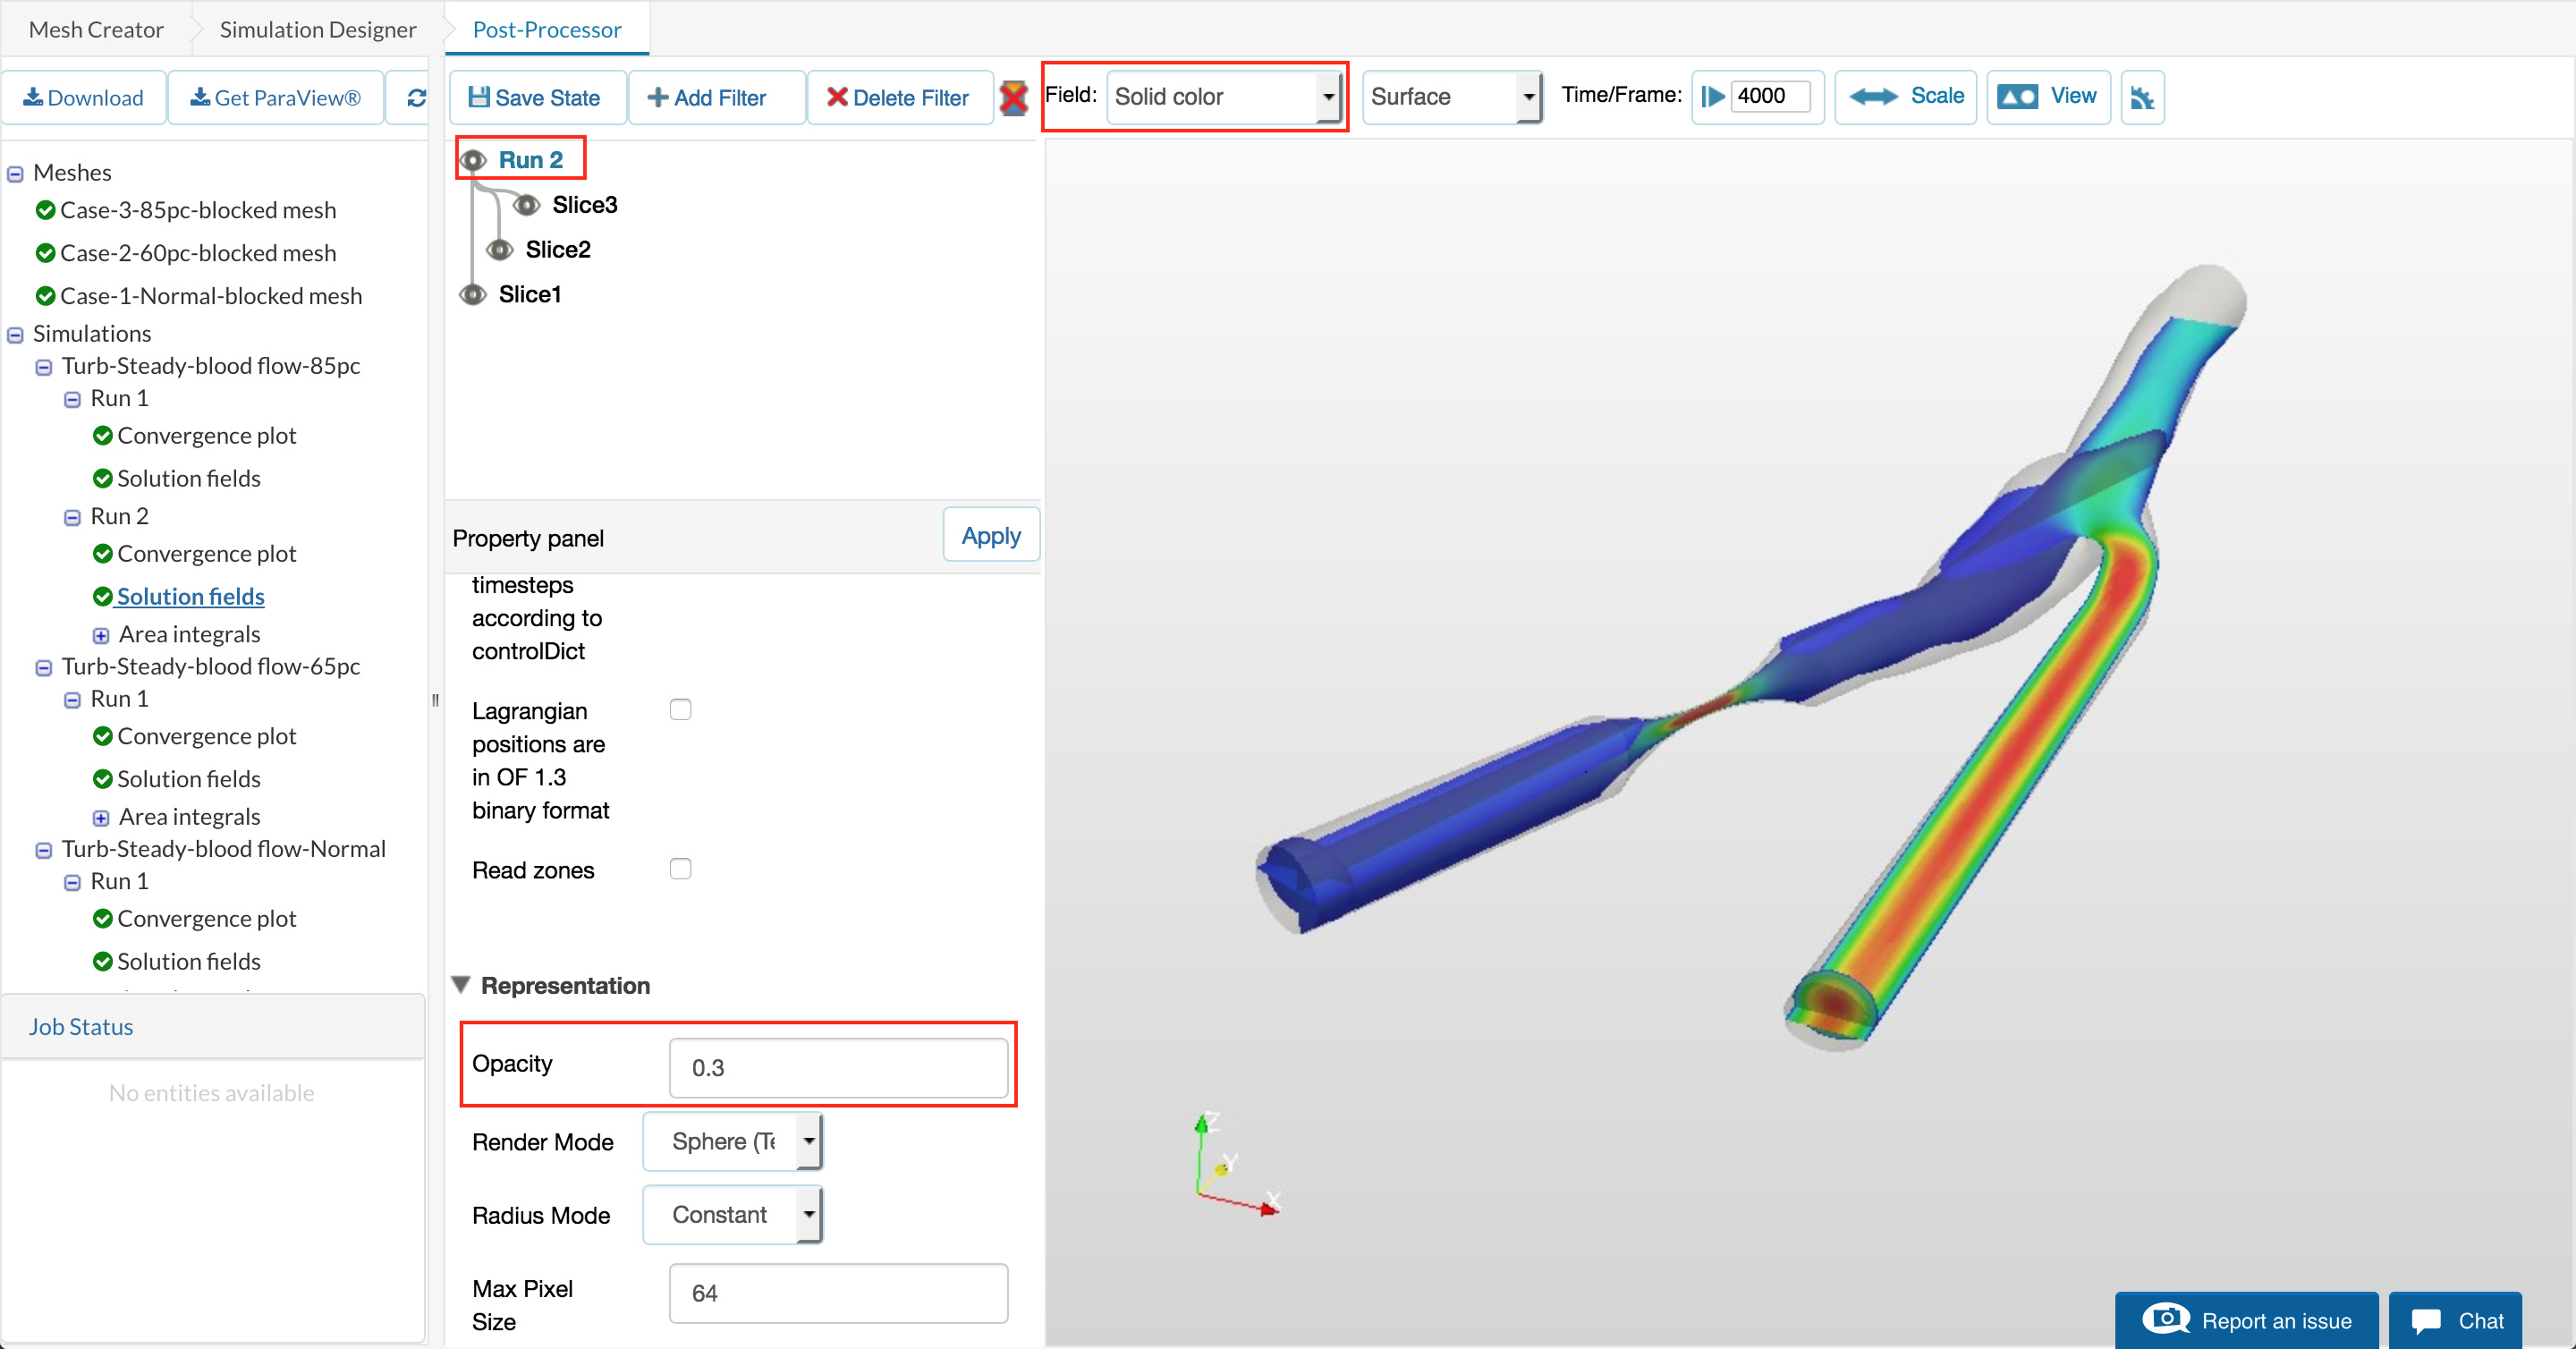
Task: Open the Surface representation dropdown
Action: (1451, 96)
